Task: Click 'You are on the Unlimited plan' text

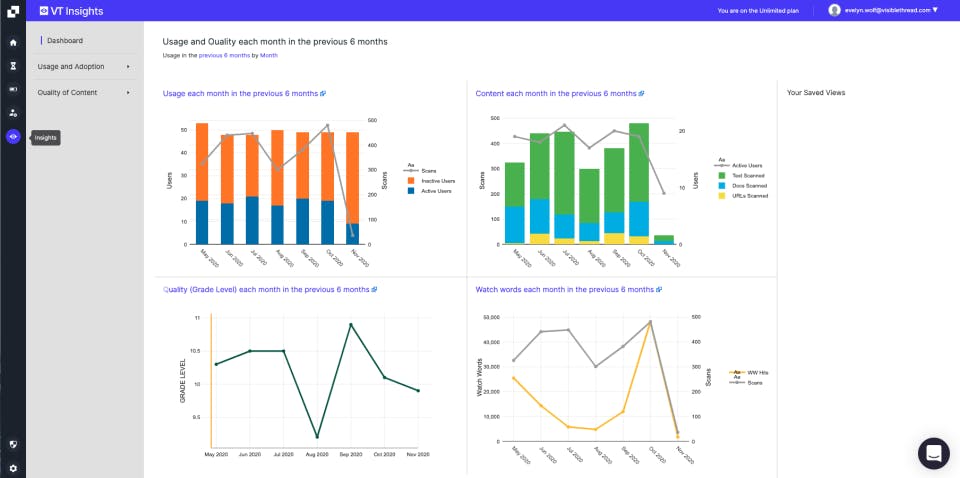Action: (758, 11)
